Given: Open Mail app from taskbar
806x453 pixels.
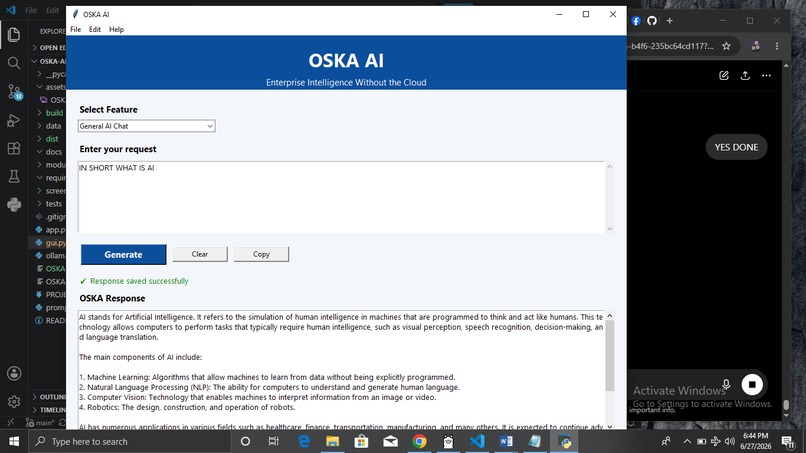Looking at the screenshot, I should click(x=390, y=441).
